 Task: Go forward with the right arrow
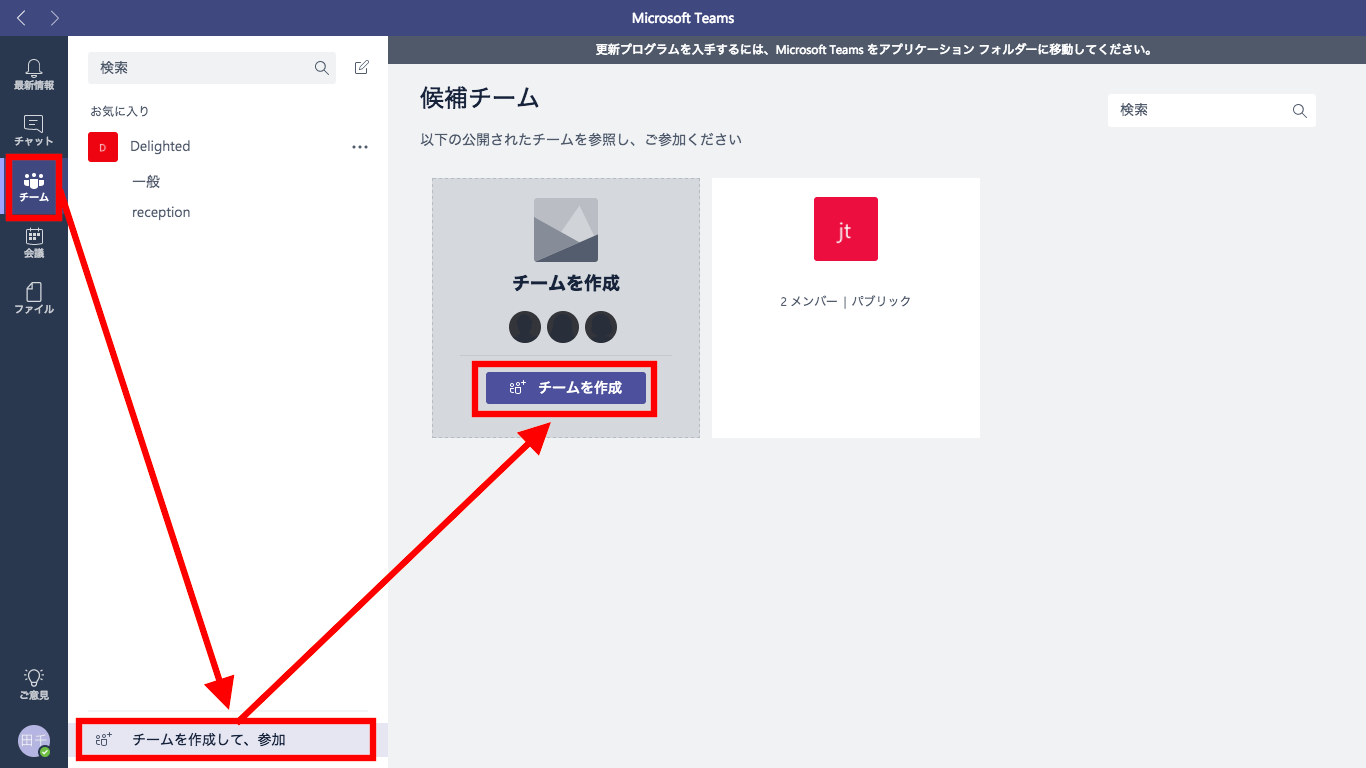(54, 18)
